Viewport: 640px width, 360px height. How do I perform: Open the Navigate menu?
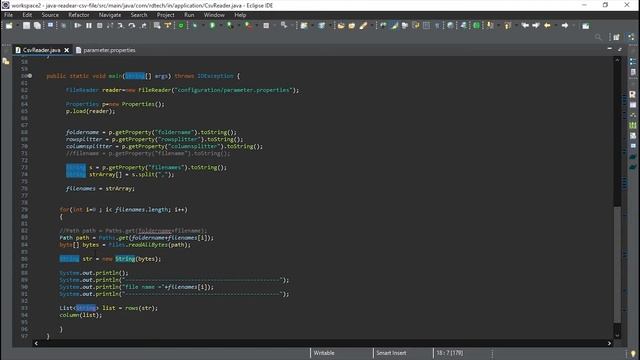[110, 15]
